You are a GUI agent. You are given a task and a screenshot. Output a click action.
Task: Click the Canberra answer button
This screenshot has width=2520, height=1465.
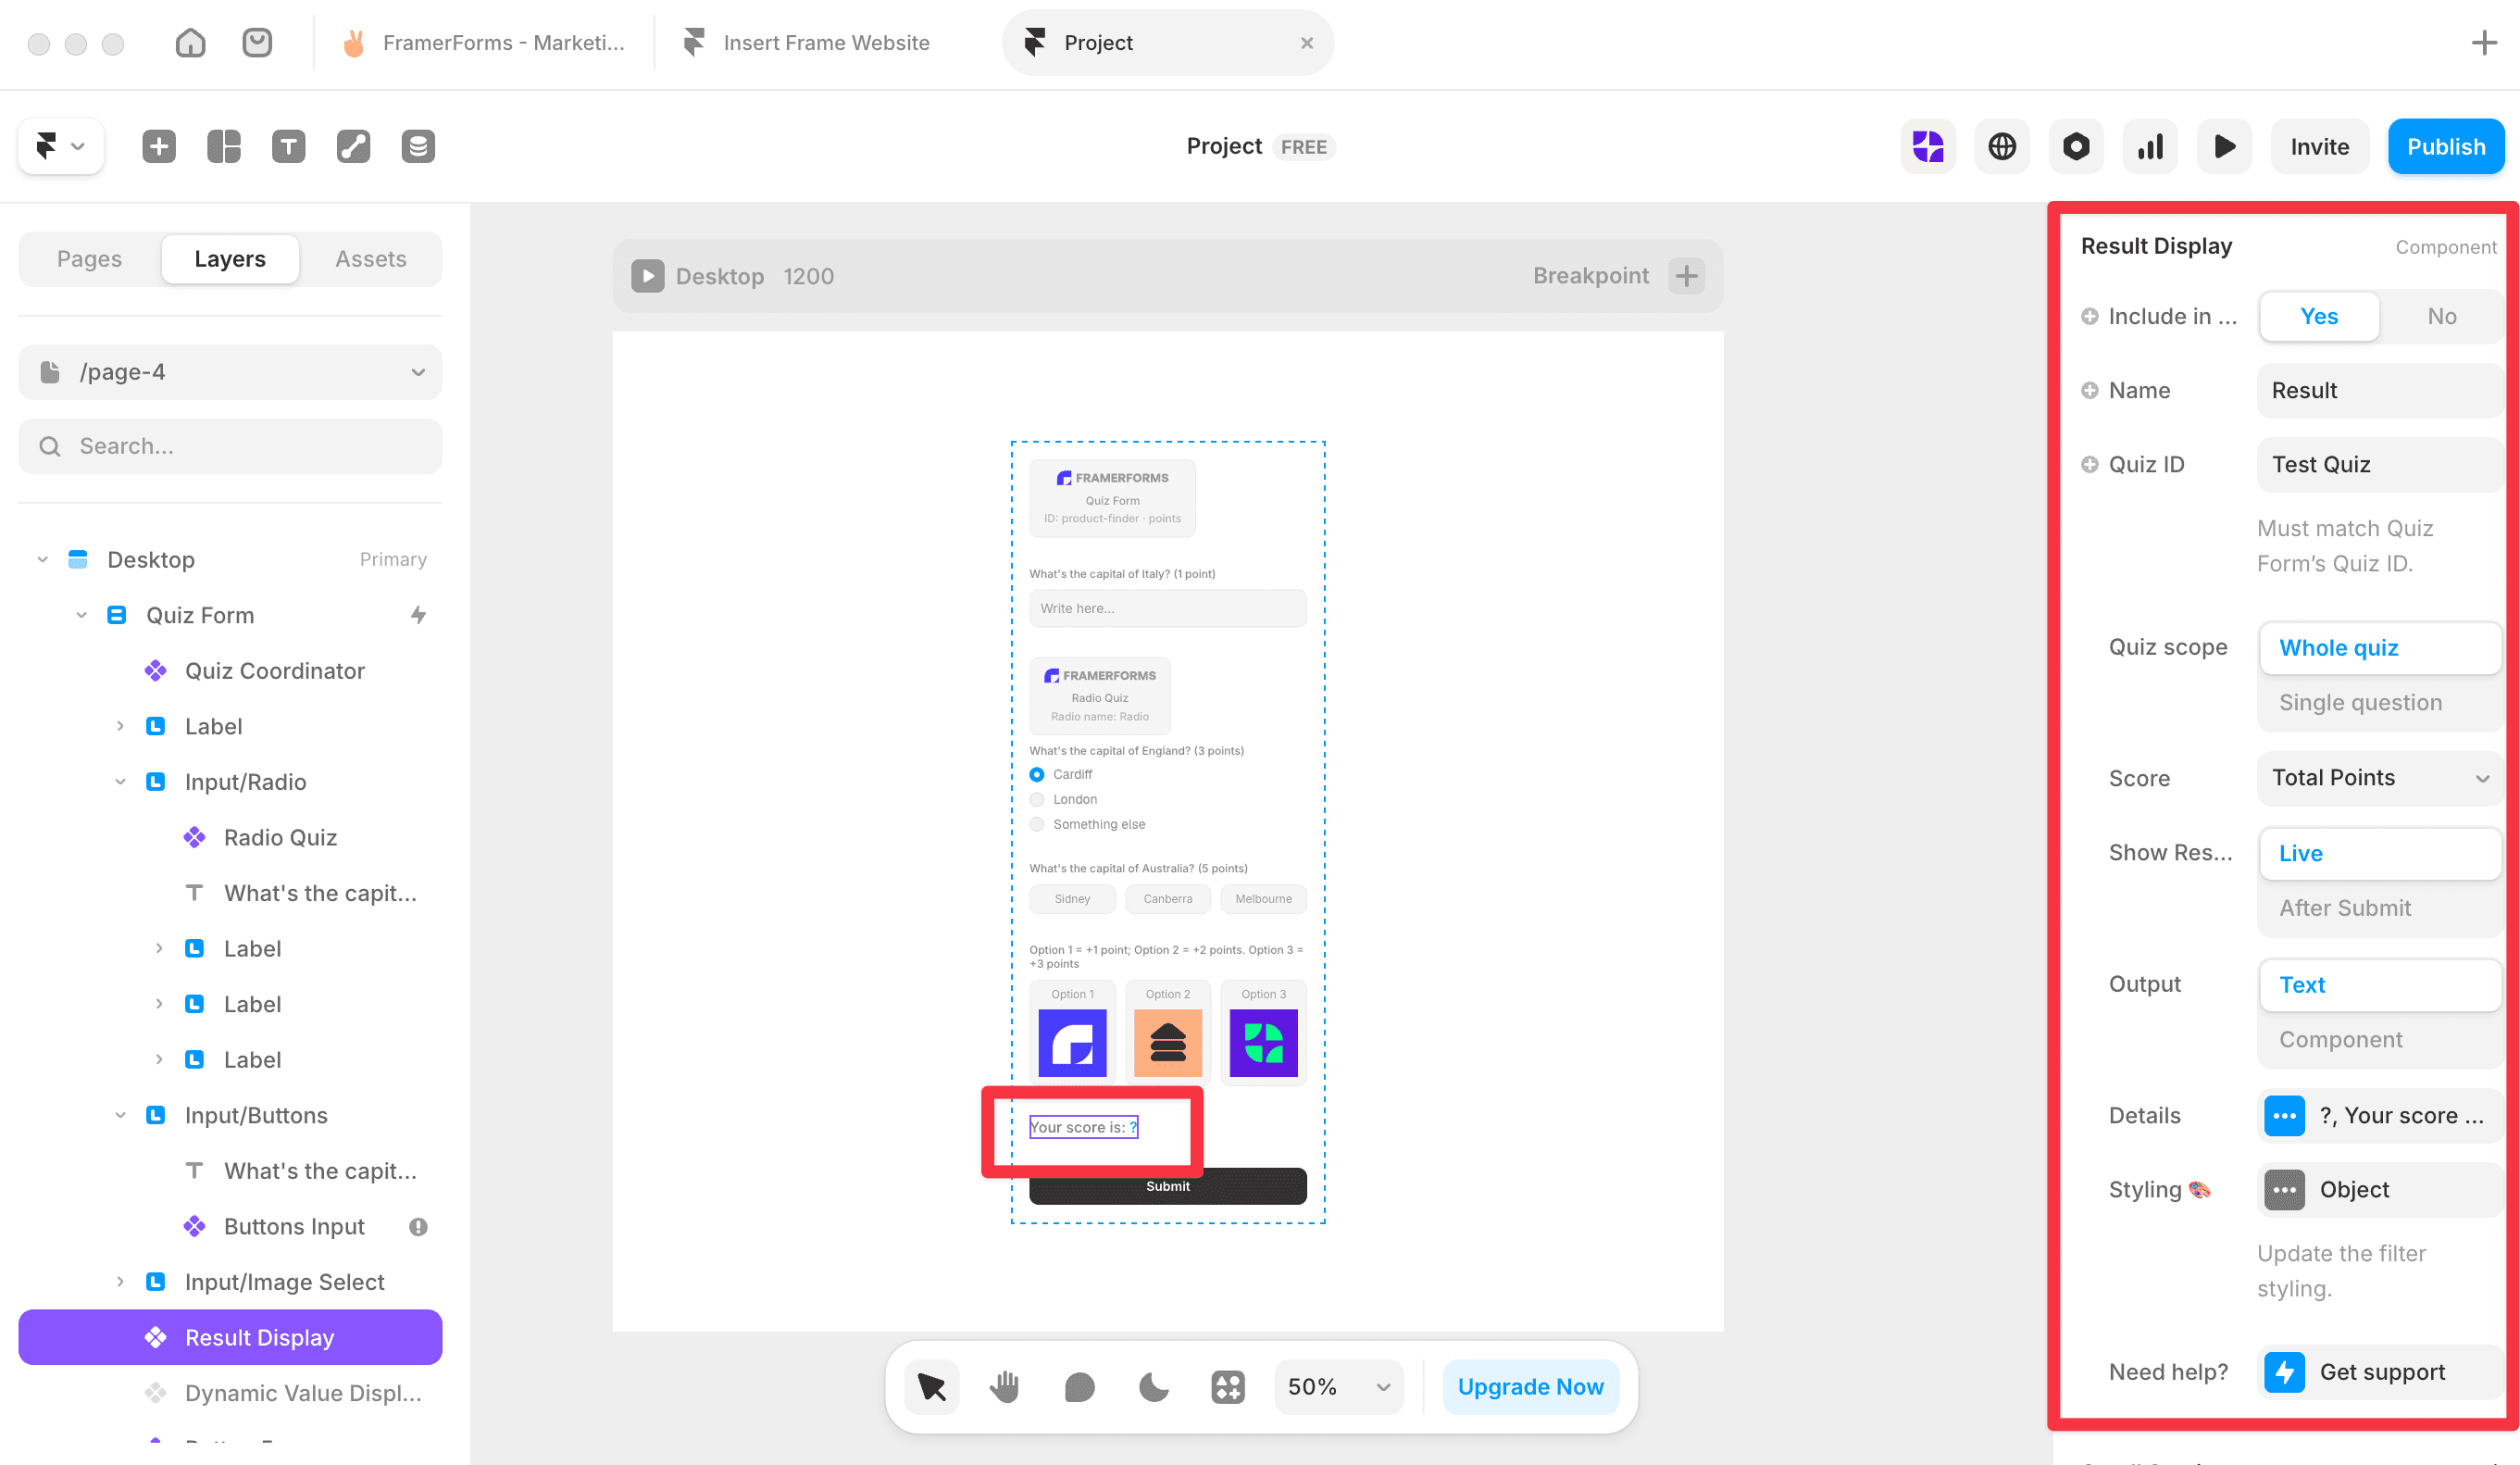pyautogui.click(x=1167, y=899)
